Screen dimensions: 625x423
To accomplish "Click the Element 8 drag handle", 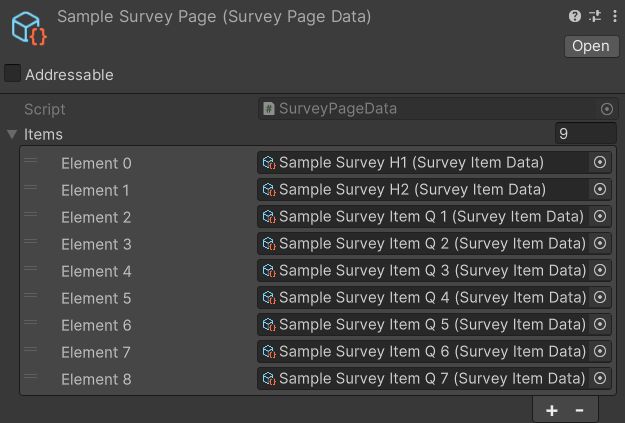I will (31, 376).
